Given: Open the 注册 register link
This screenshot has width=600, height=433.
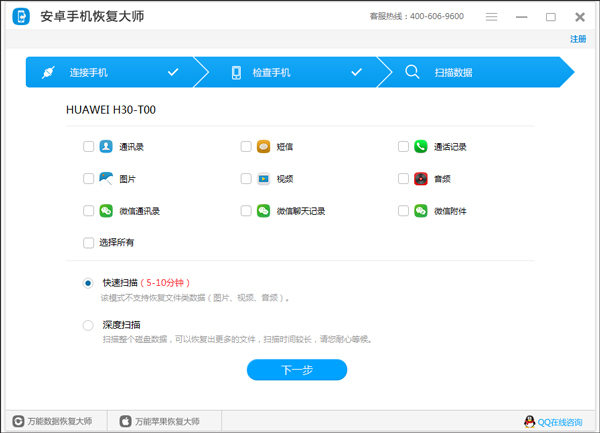Looking at the screenshot, I should [578, 40].
